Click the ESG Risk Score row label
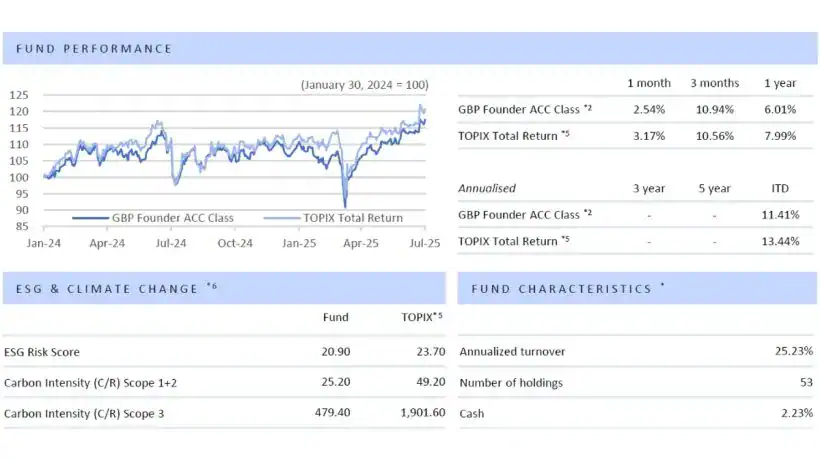Image resolution: width=820 pixels, height=461 pixels. point(42,352)
